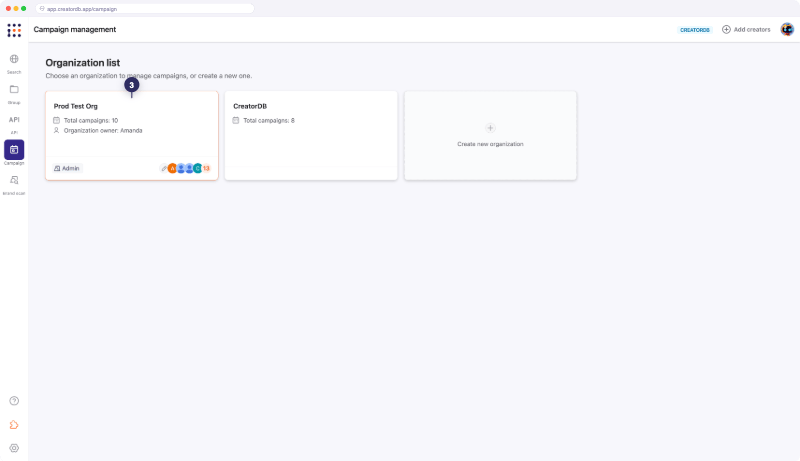Select 'Create new organization' card label
This screenshot has width=800, height=461.
(x=490, y=144)
